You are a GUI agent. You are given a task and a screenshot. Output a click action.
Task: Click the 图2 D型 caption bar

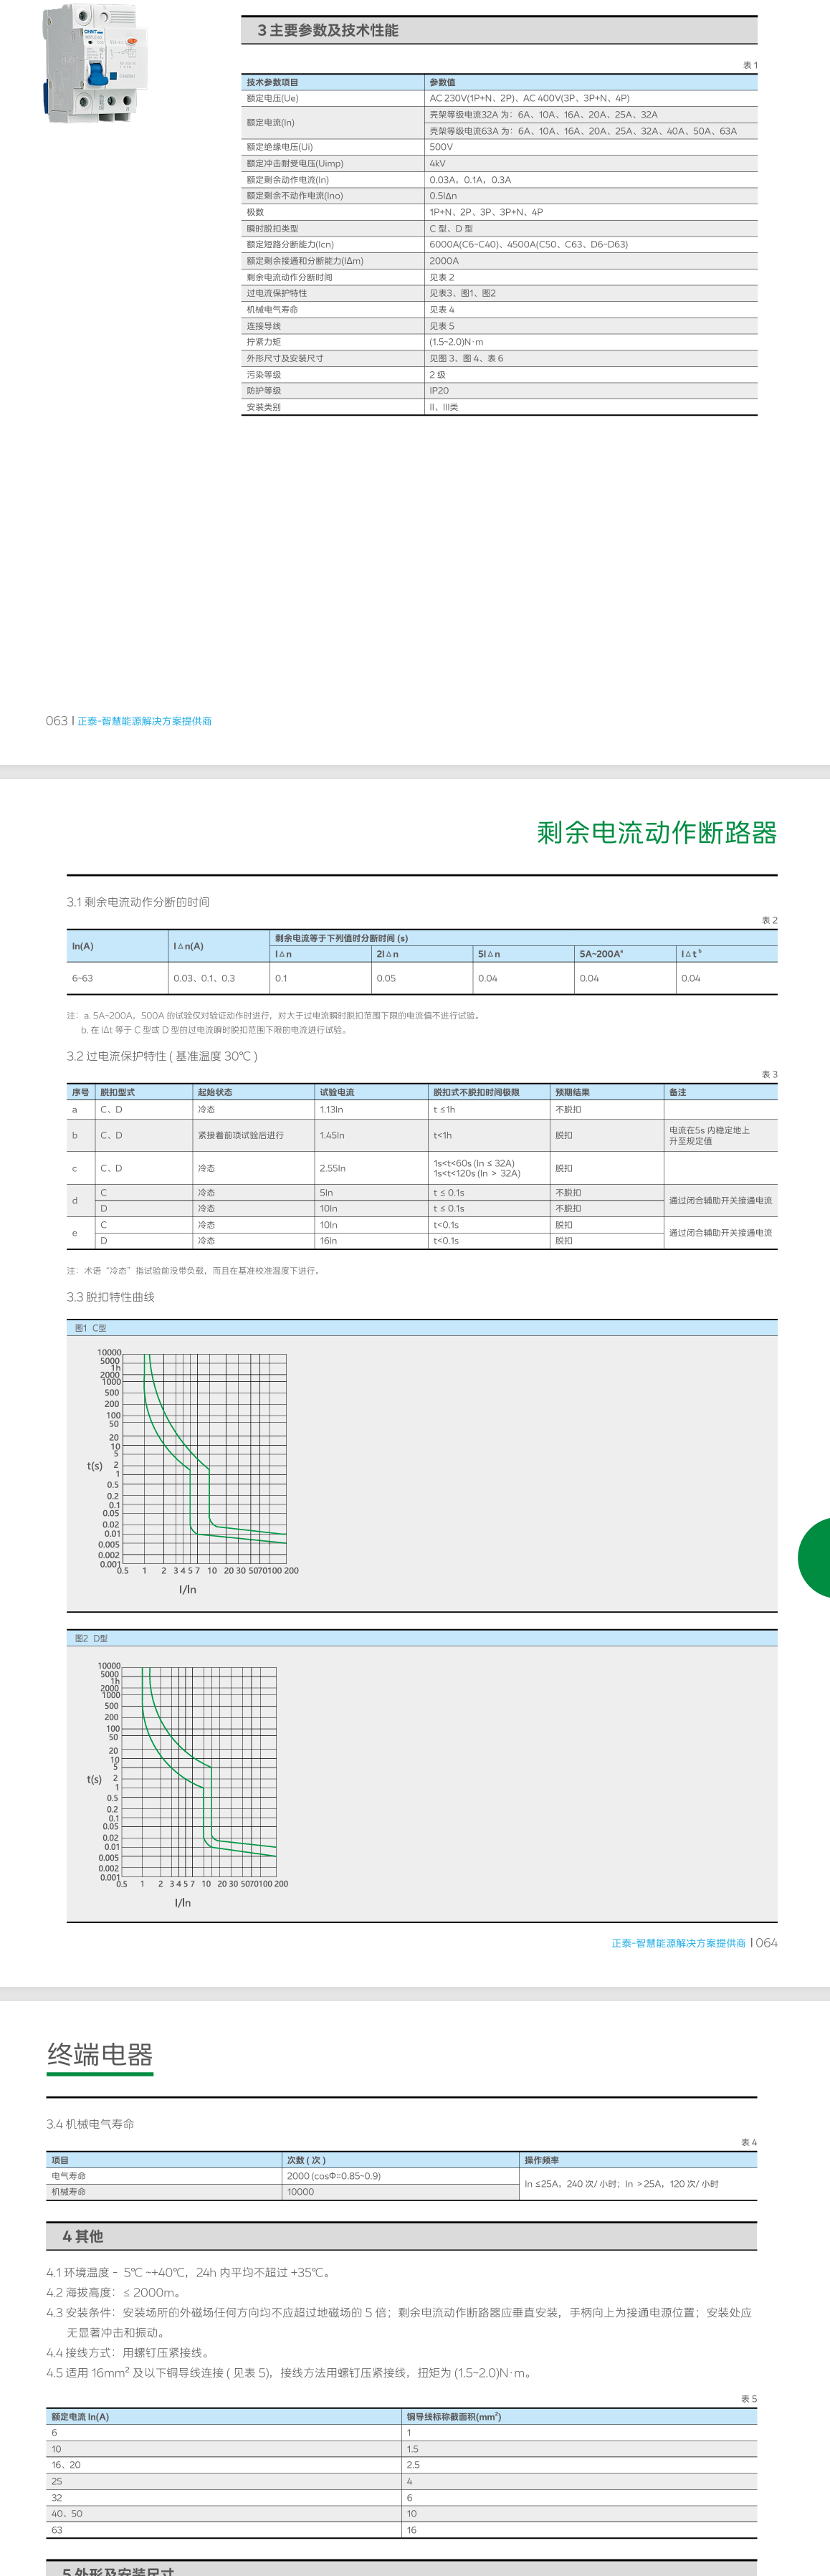[x=91, y=1638]
